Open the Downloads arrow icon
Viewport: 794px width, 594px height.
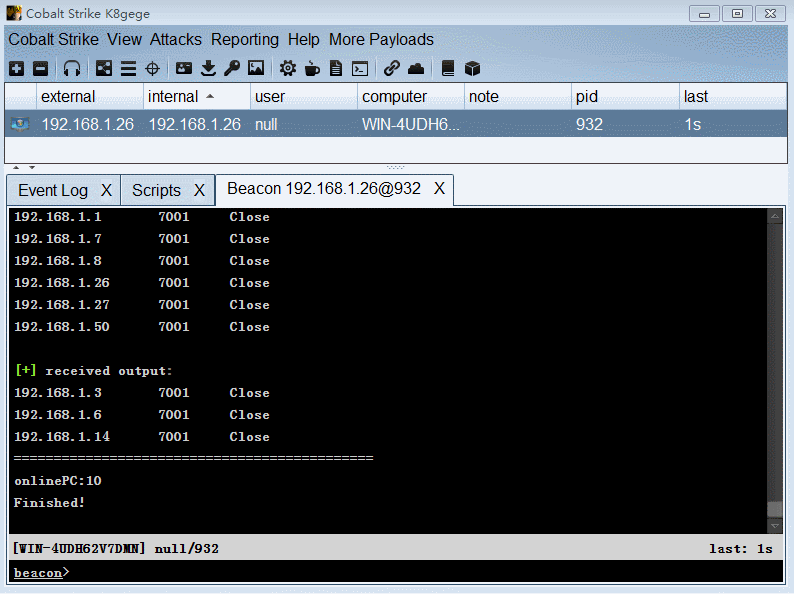(208, 68)
